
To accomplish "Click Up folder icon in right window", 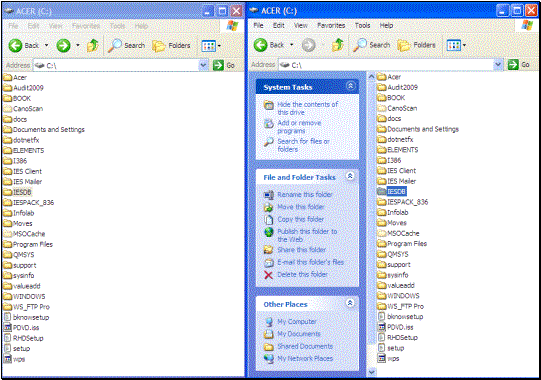I will [x=337, y=45].
